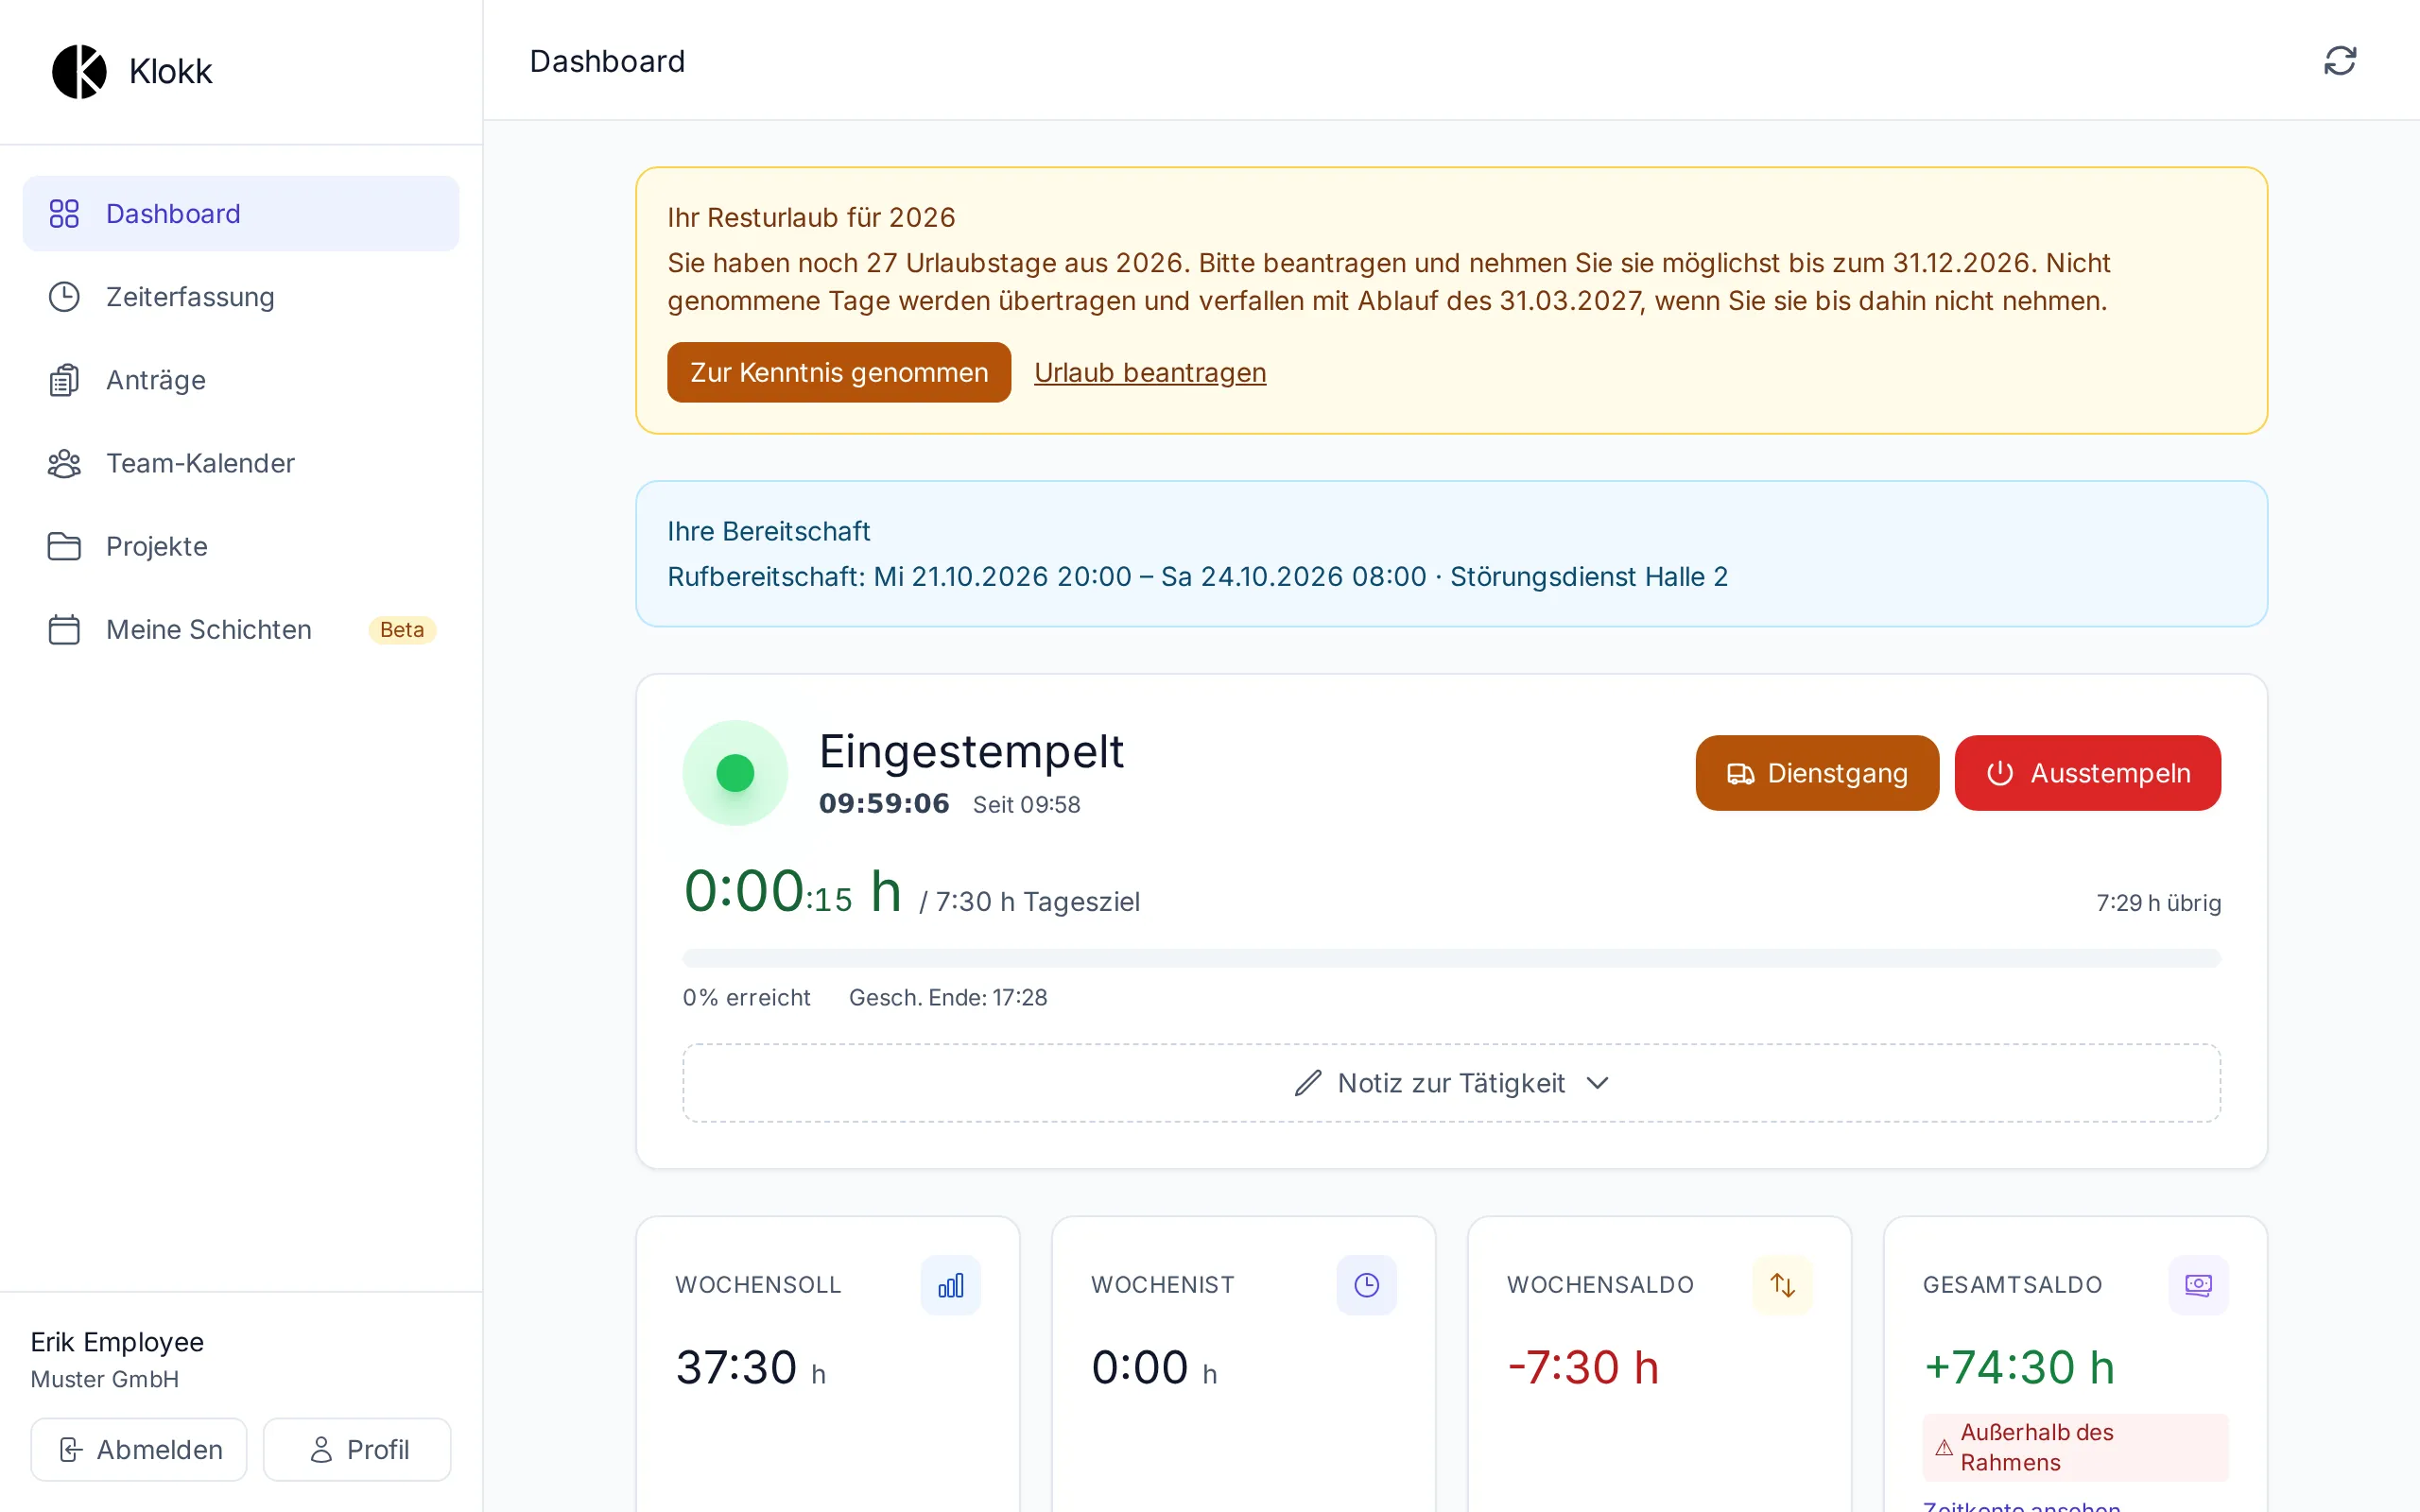Click the green clocked-in status indicator
This screenshot has height=1512, width=2420.
pos(735,773)
